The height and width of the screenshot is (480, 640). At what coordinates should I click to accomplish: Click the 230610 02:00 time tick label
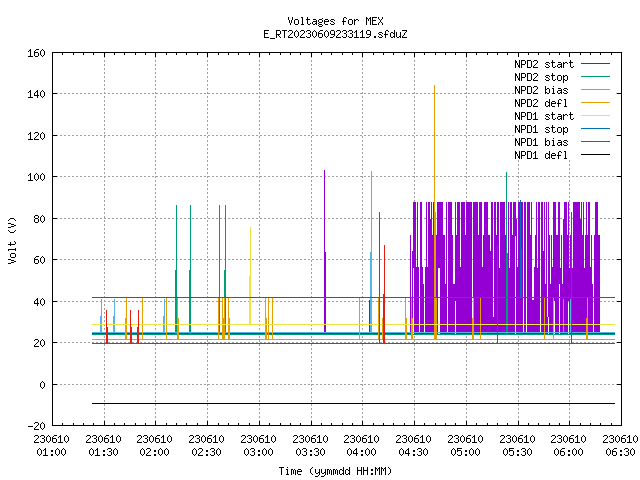154,446
